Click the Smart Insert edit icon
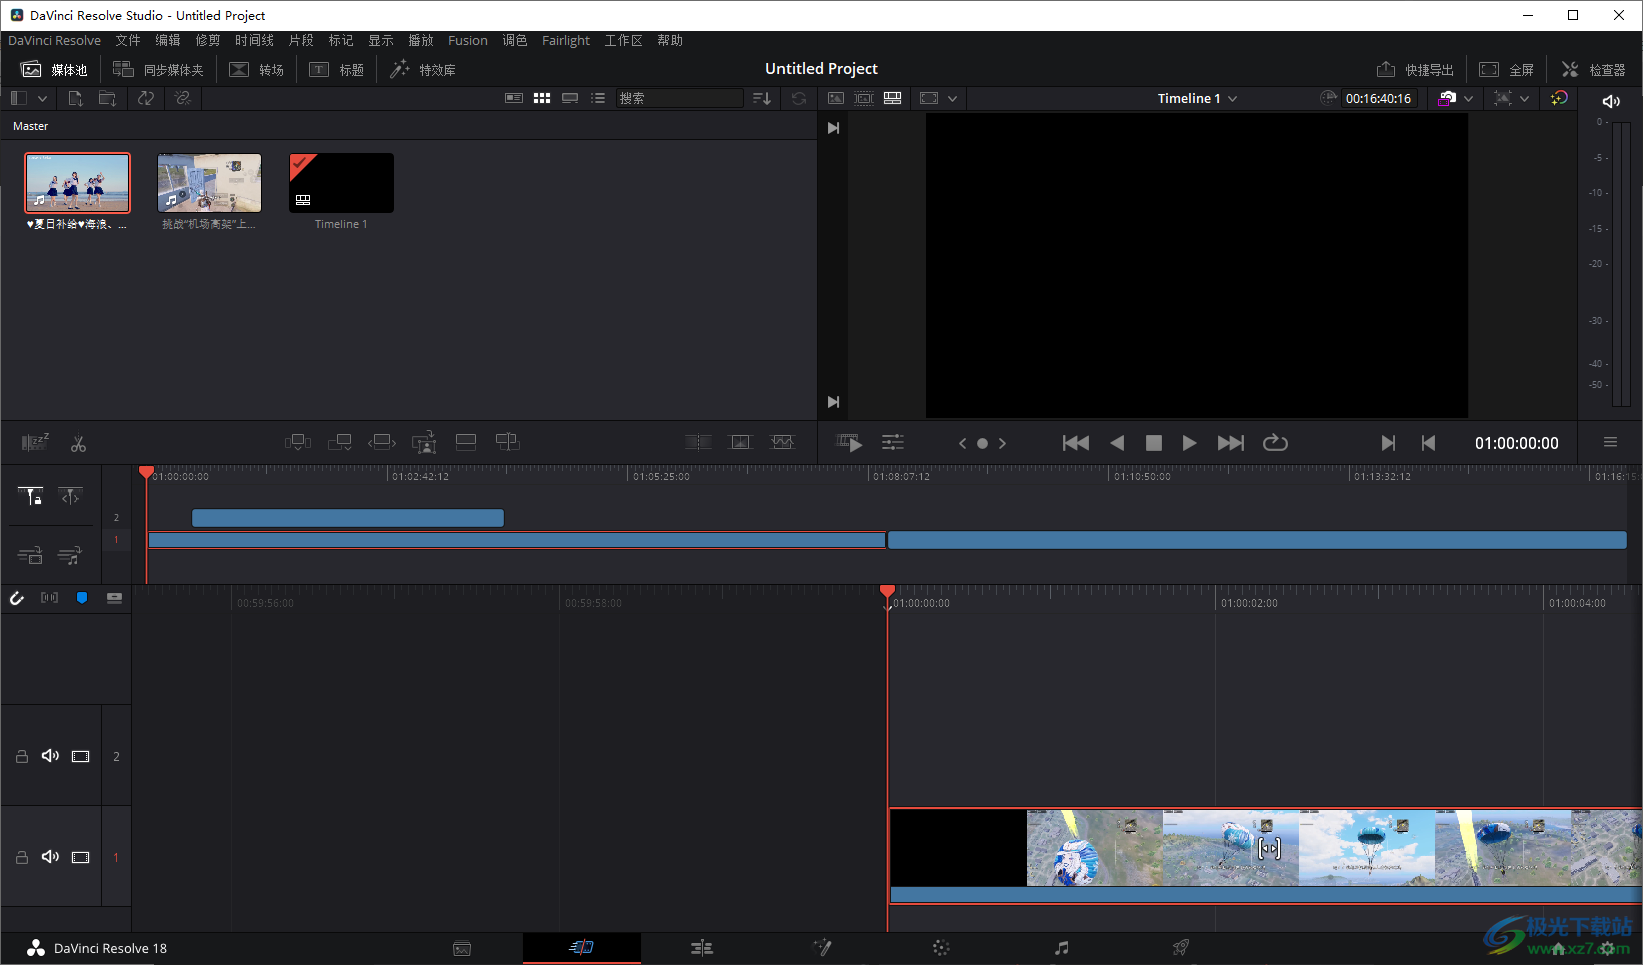This screenshot has width=1643, height=965. coord(298,442)
